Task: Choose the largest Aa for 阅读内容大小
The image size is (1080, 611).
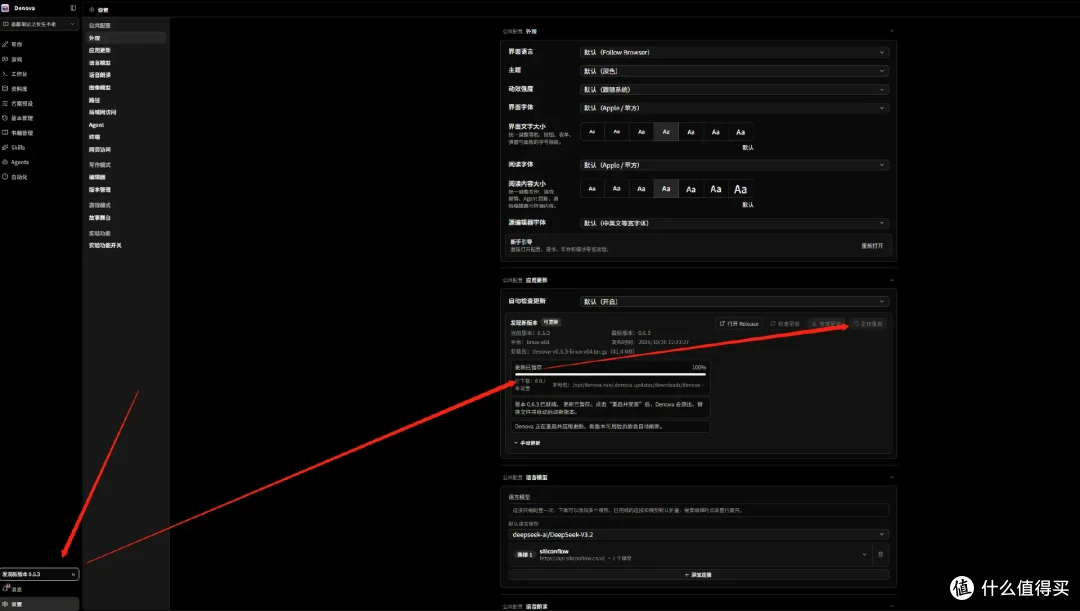Action: click(x=740, y=189)
